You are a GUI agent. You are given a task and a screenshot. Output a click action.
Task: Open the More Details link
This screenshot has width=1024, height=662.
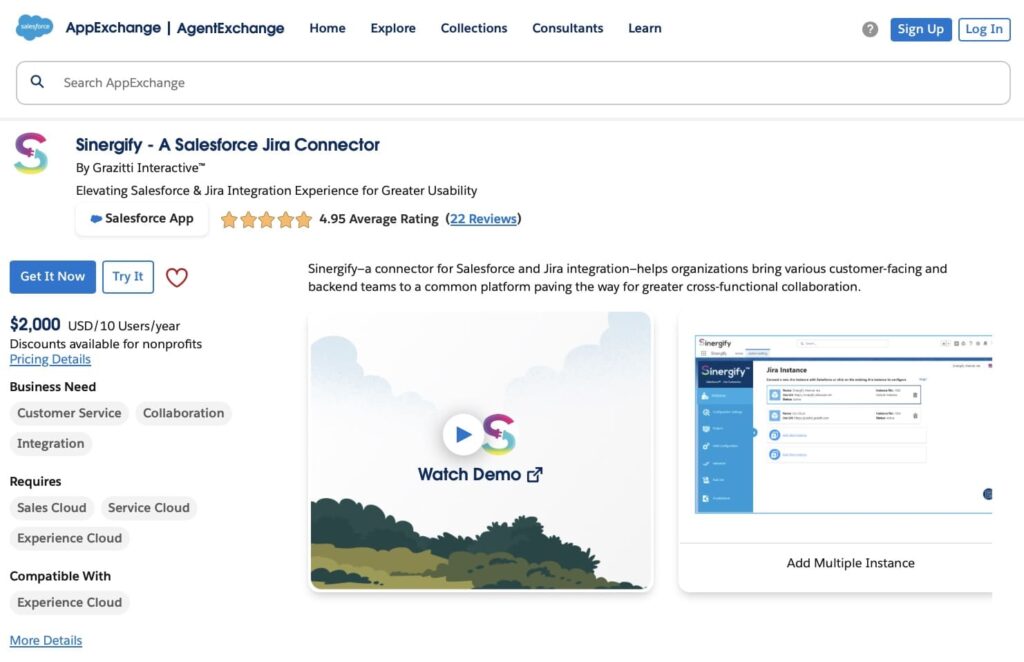click(46, 640)
